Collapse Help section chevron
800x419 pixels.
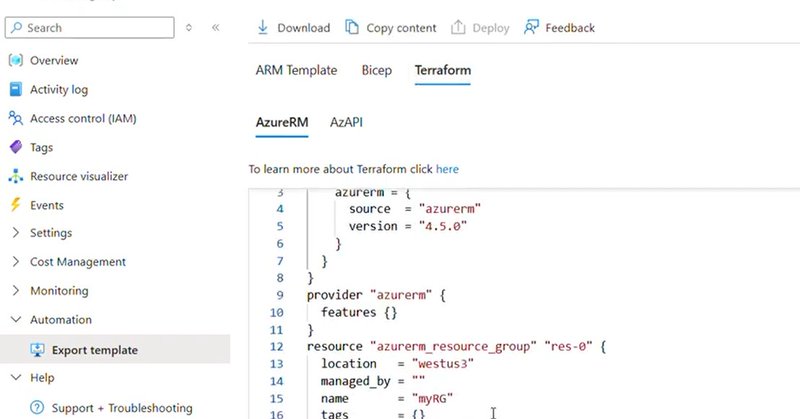[16, 378]
